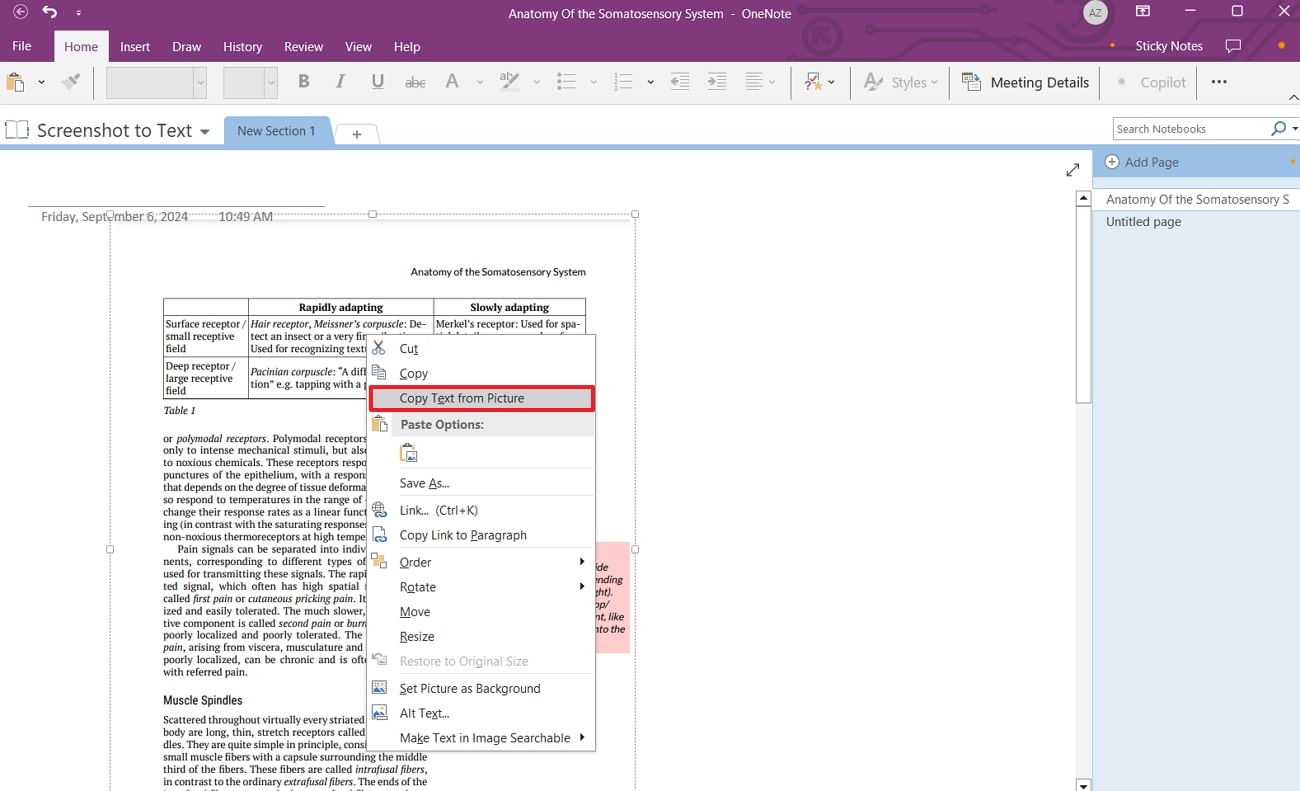
Task: Click the Bullets list icon
Action: pos(566,82)
